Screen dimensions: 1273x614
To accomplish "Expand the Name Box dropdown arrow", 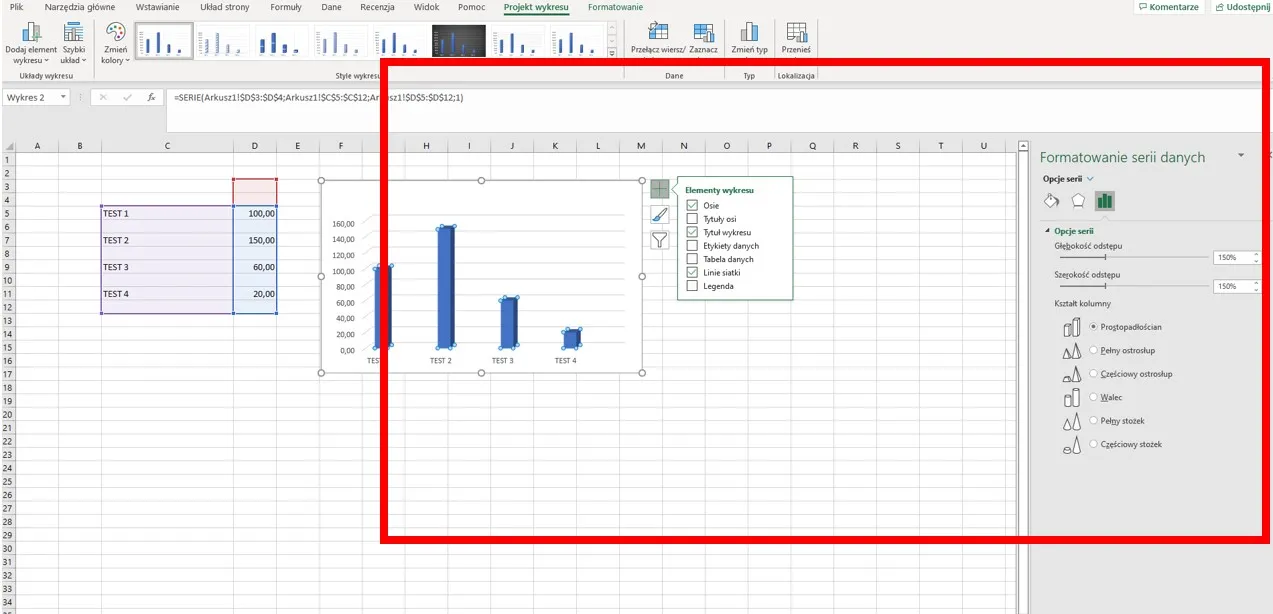I will tap(64, 98).
